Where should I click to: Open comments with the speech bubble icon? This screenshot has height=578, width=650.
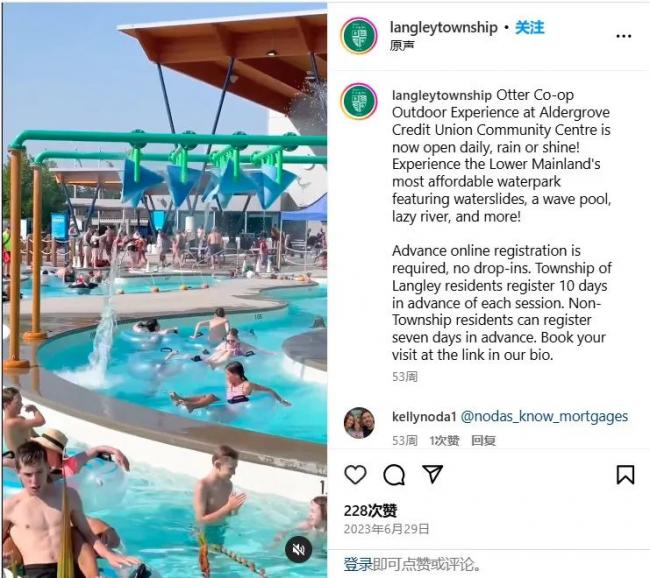(x=394, y=475)
